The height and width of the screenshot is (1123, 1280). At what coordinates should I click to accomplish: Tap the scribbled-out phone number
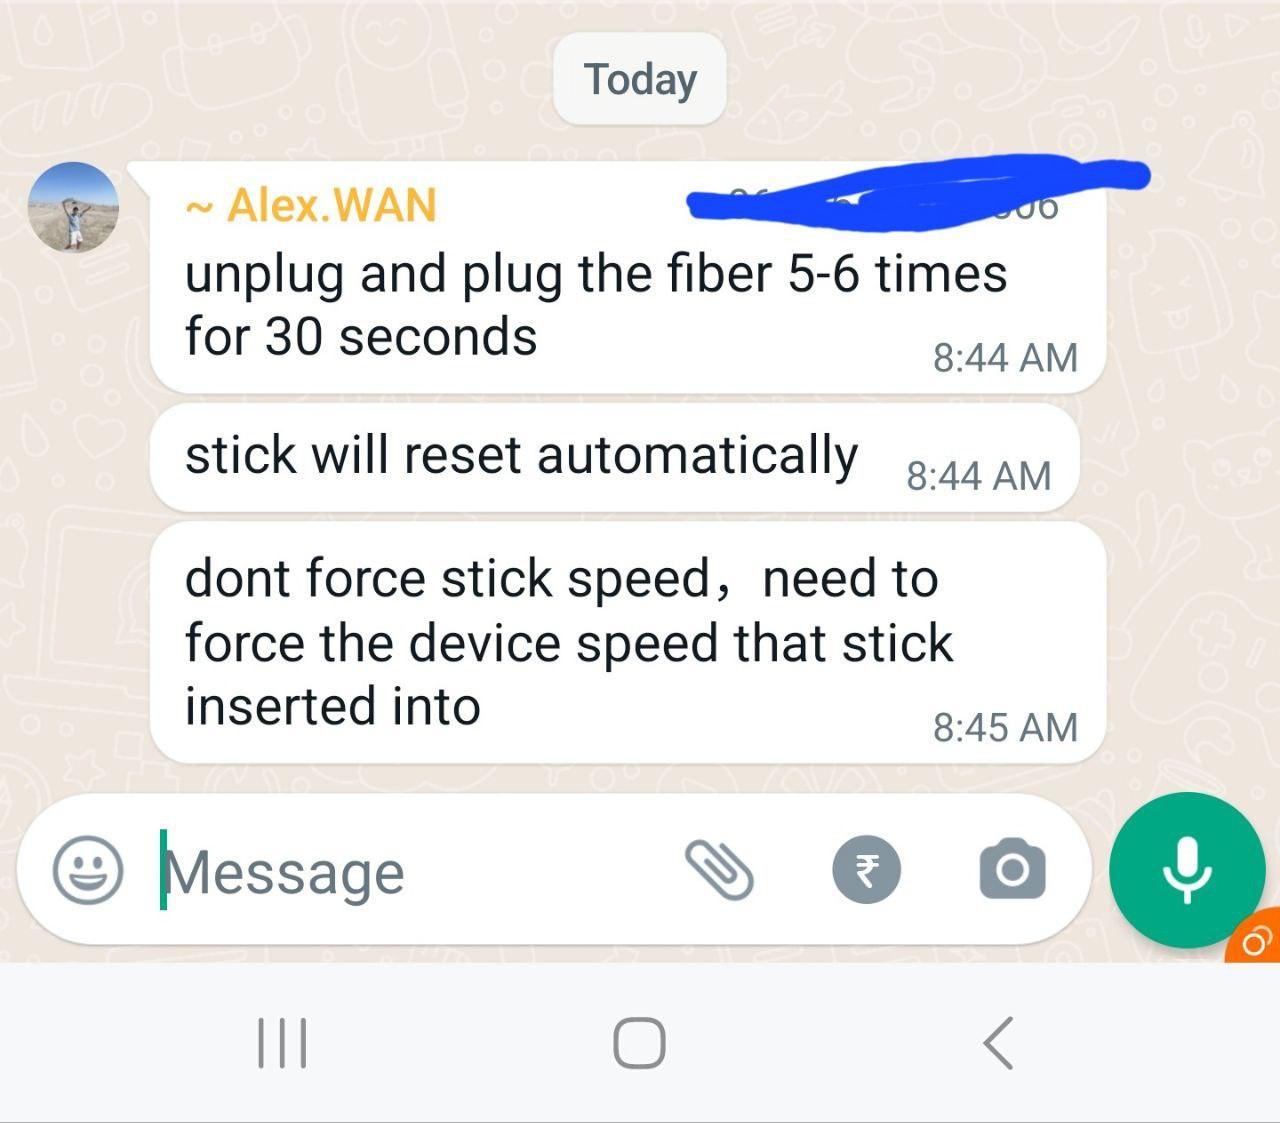(918, 188)
